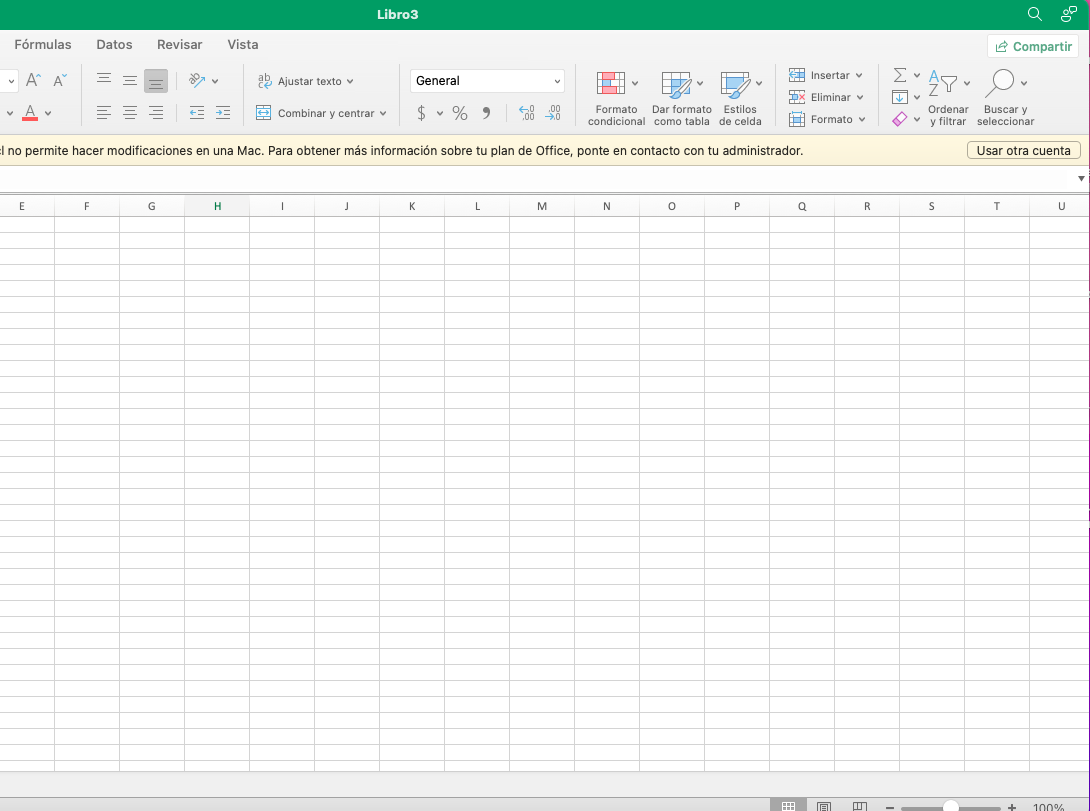
Task: Toggle middle vertical alignment
Action: pos(129,81)
